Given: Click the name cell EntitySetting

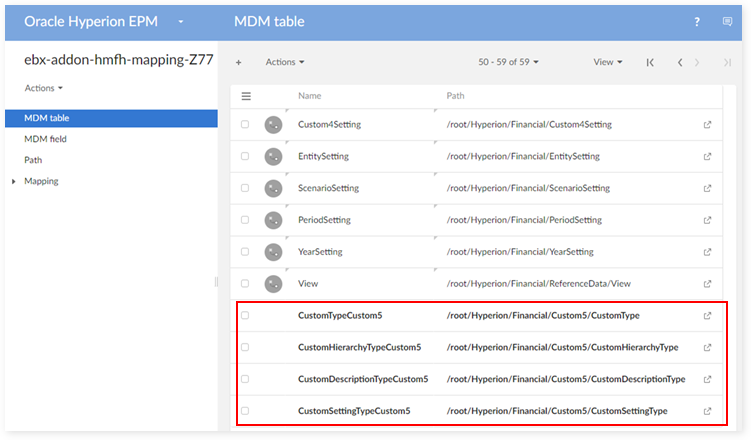Looking at the screenshot, I should (323, 157).
